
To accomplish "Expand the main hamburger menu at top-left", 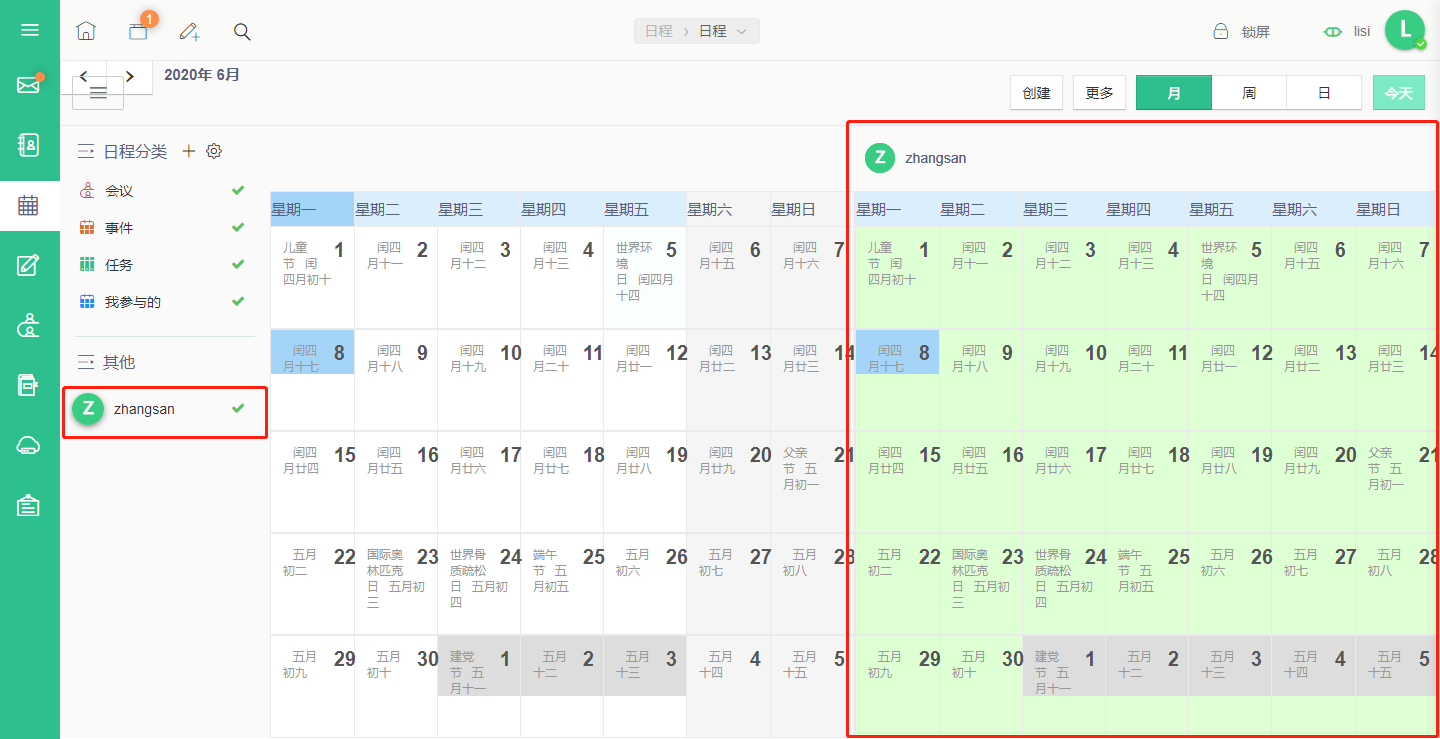I will tap(30, 30).
